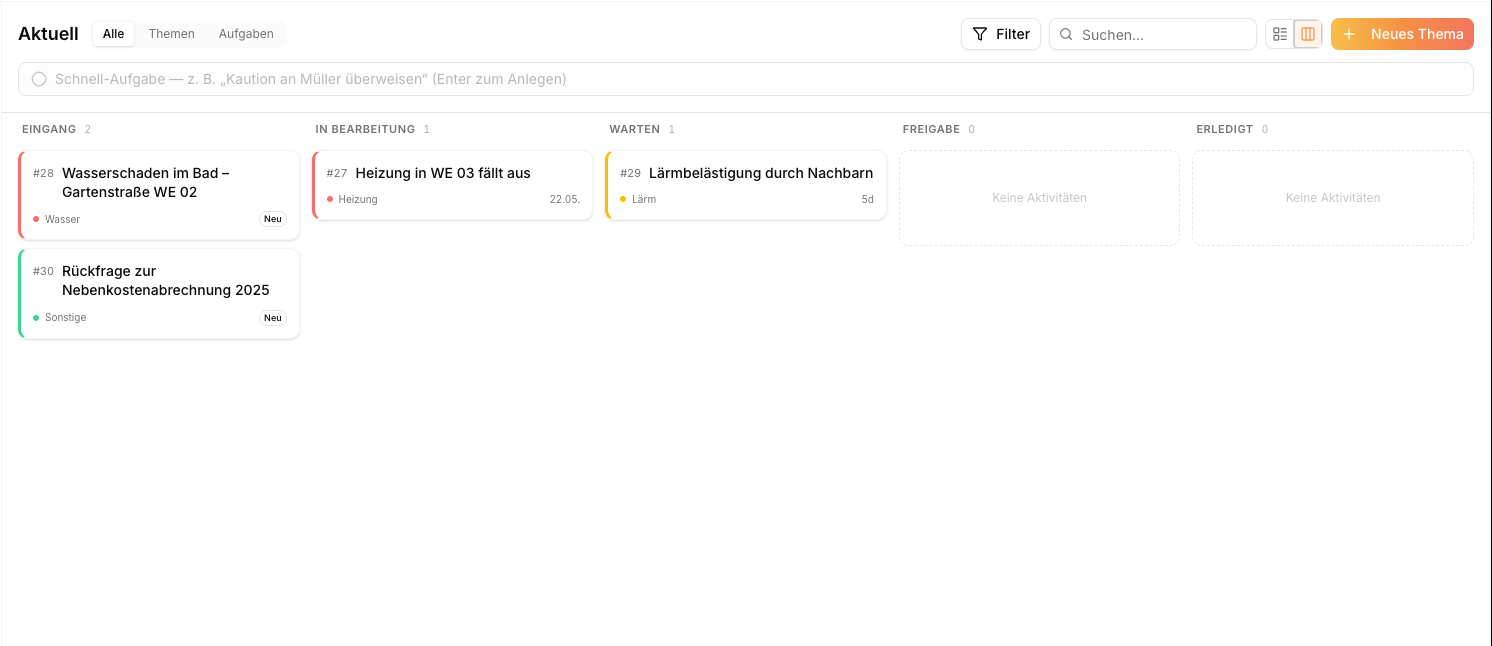1492x646 pixels.
Task: Click Keine Aktivitäten placeholder under ERLEDIGT
Action: click(1333, 198)
